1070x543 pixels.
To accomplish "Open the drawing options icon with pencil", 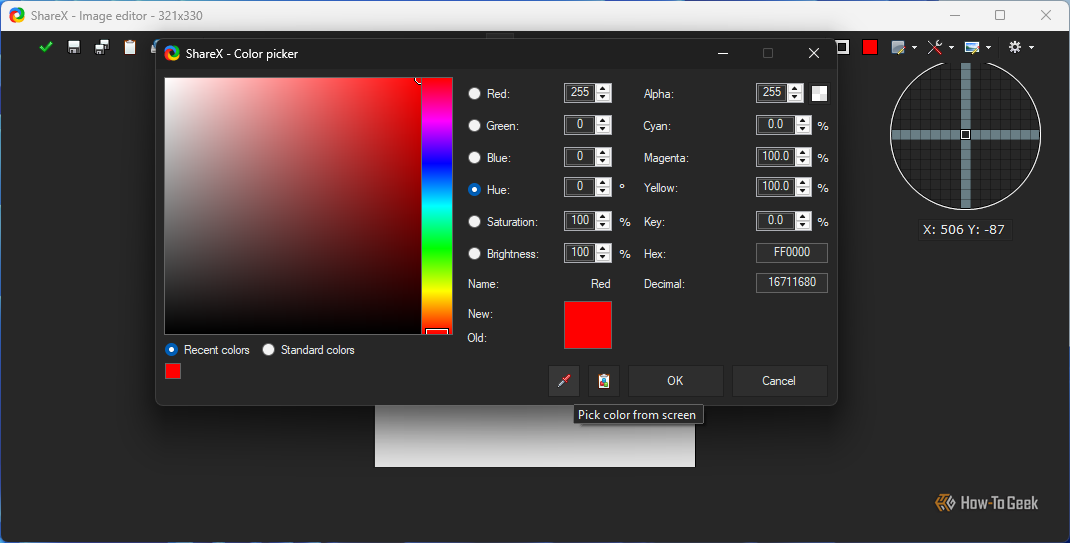I will 898,47.
